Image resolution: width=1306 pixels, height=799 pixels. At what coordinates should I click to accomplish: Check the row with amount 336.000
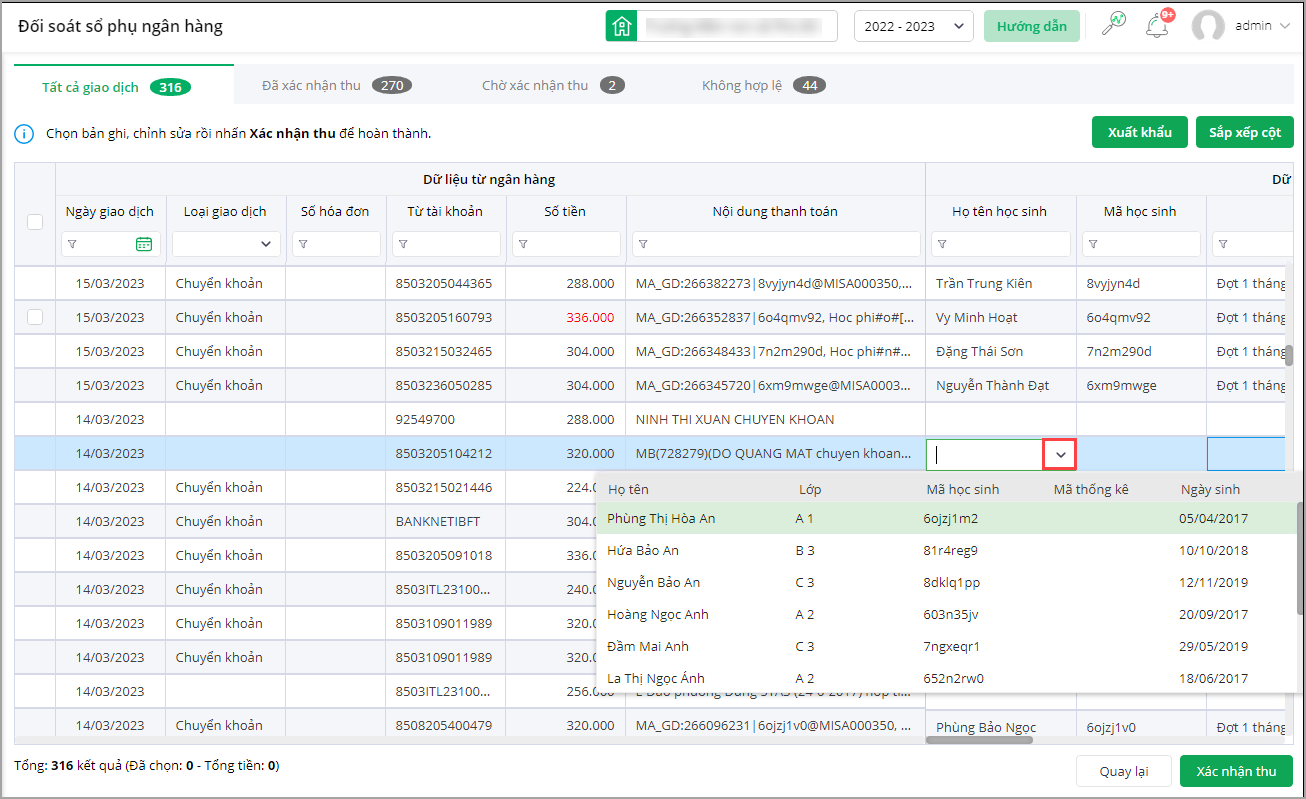(35, 317)
